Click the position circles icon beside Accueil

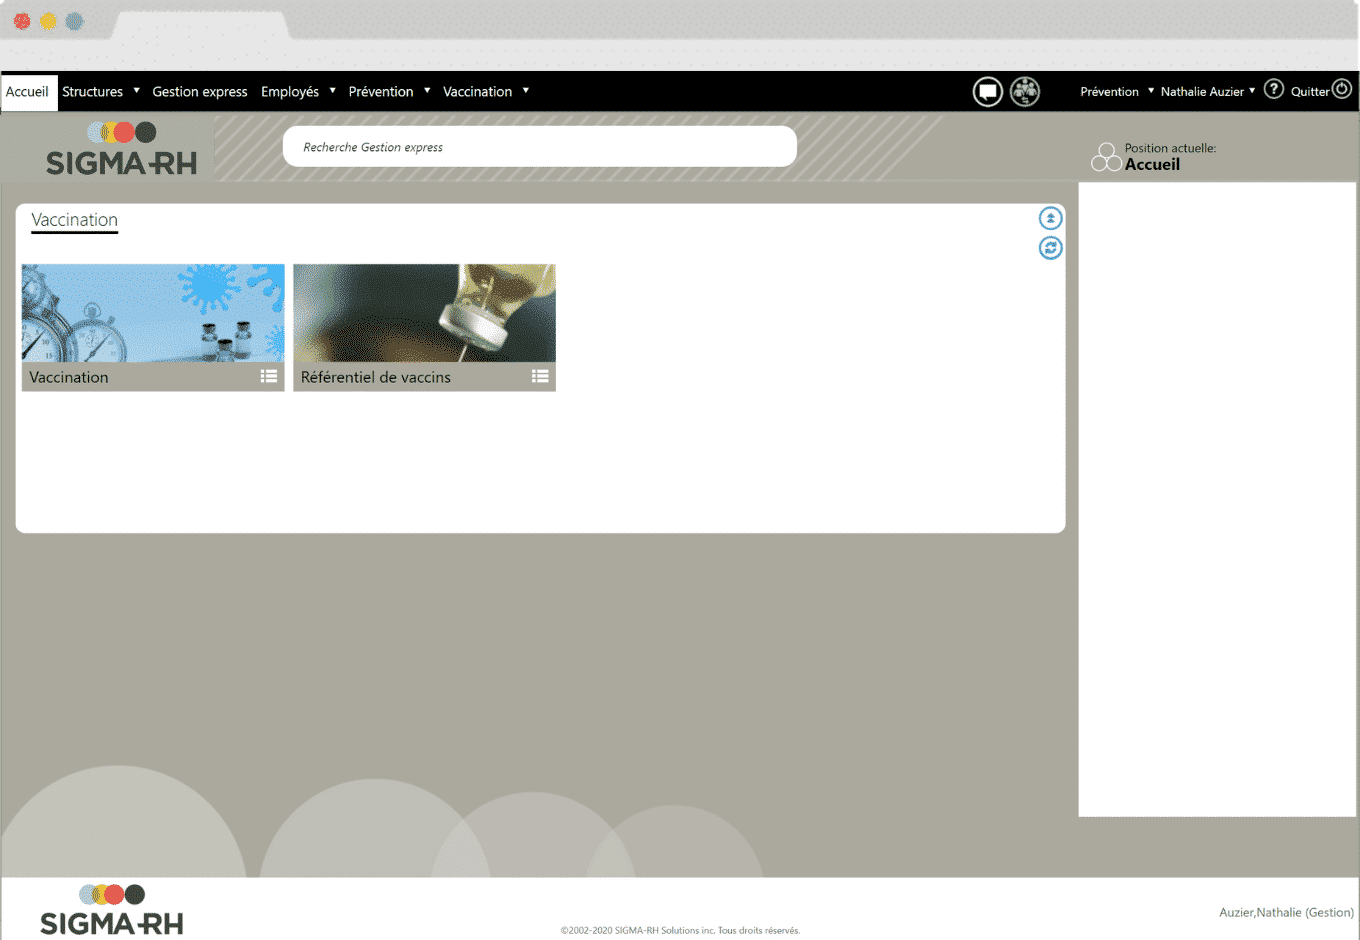pos(1106,157)
